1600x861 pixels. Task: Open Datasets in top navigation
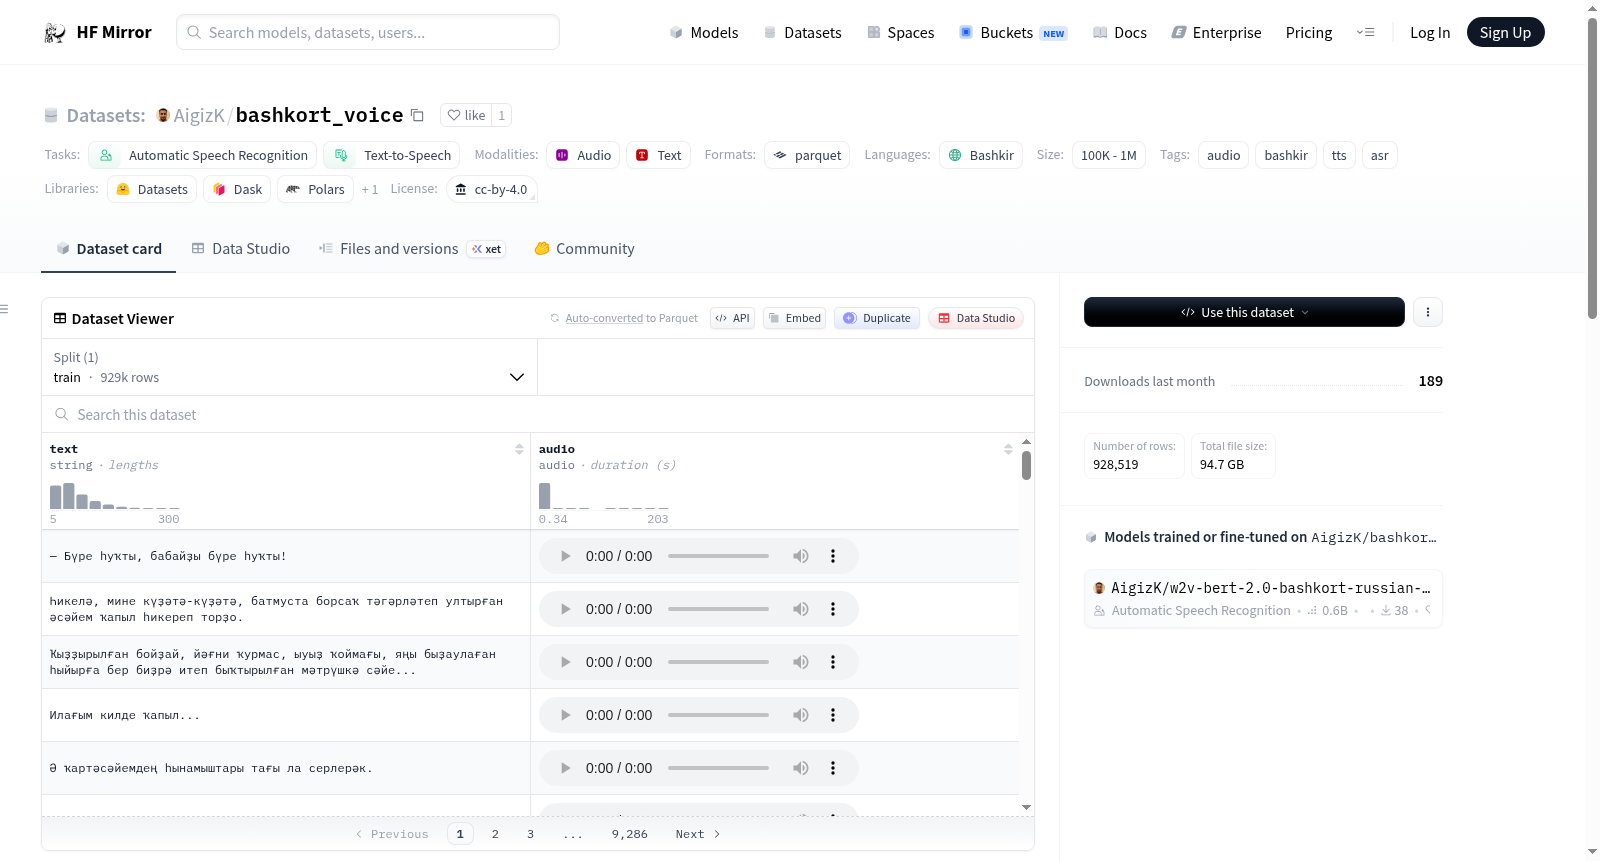click(x=802, y=33)
